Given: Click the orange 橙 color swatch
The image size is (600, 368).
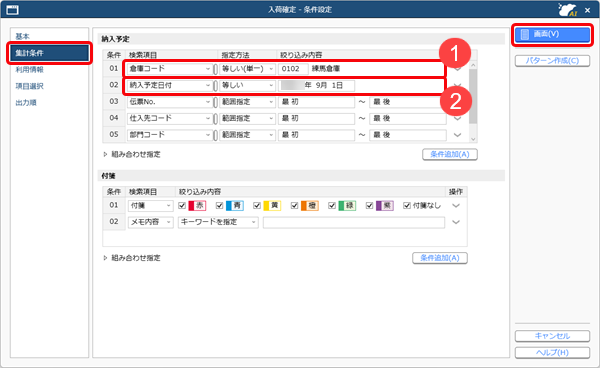Looking at the screenshot, I should click(x=310, y=206).
